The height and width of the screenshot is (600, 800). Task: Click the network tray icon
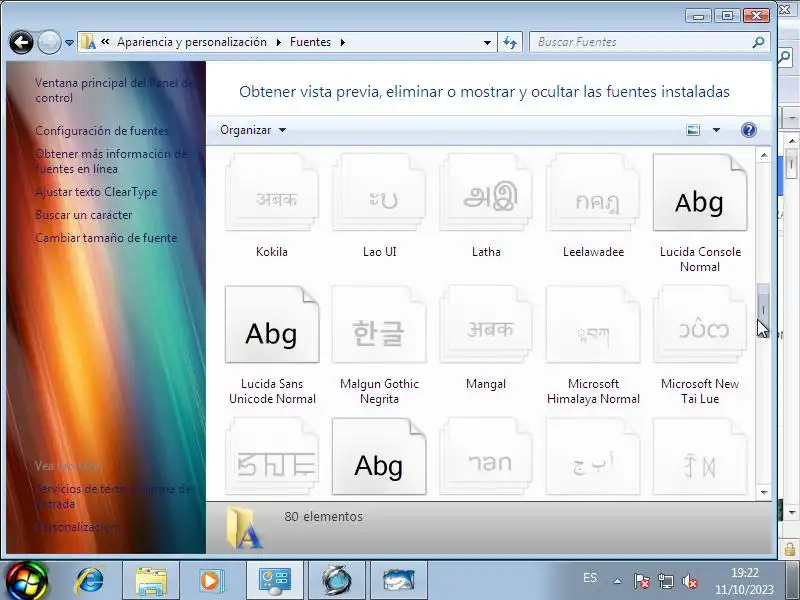(665, 581)
